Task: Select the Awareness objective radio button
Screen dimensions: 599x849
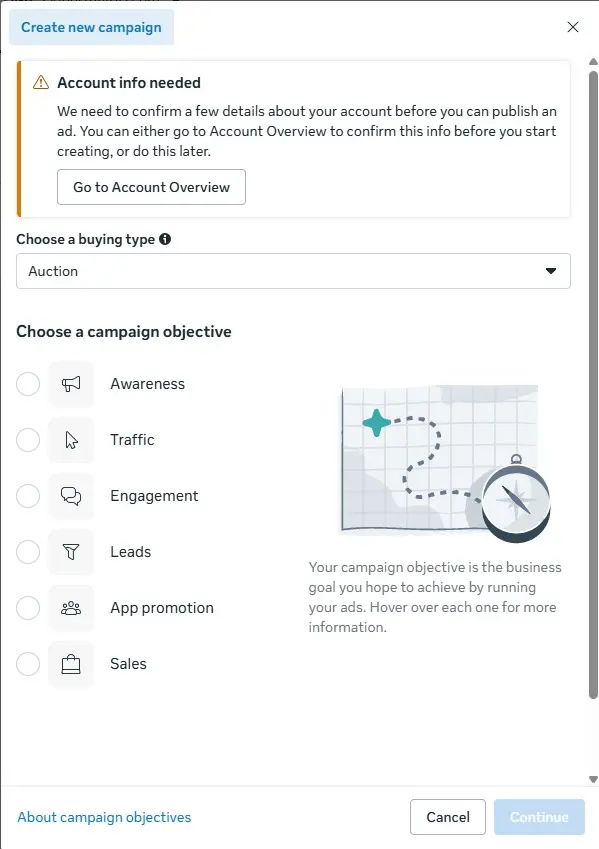Action: click(x=28, y=384)
